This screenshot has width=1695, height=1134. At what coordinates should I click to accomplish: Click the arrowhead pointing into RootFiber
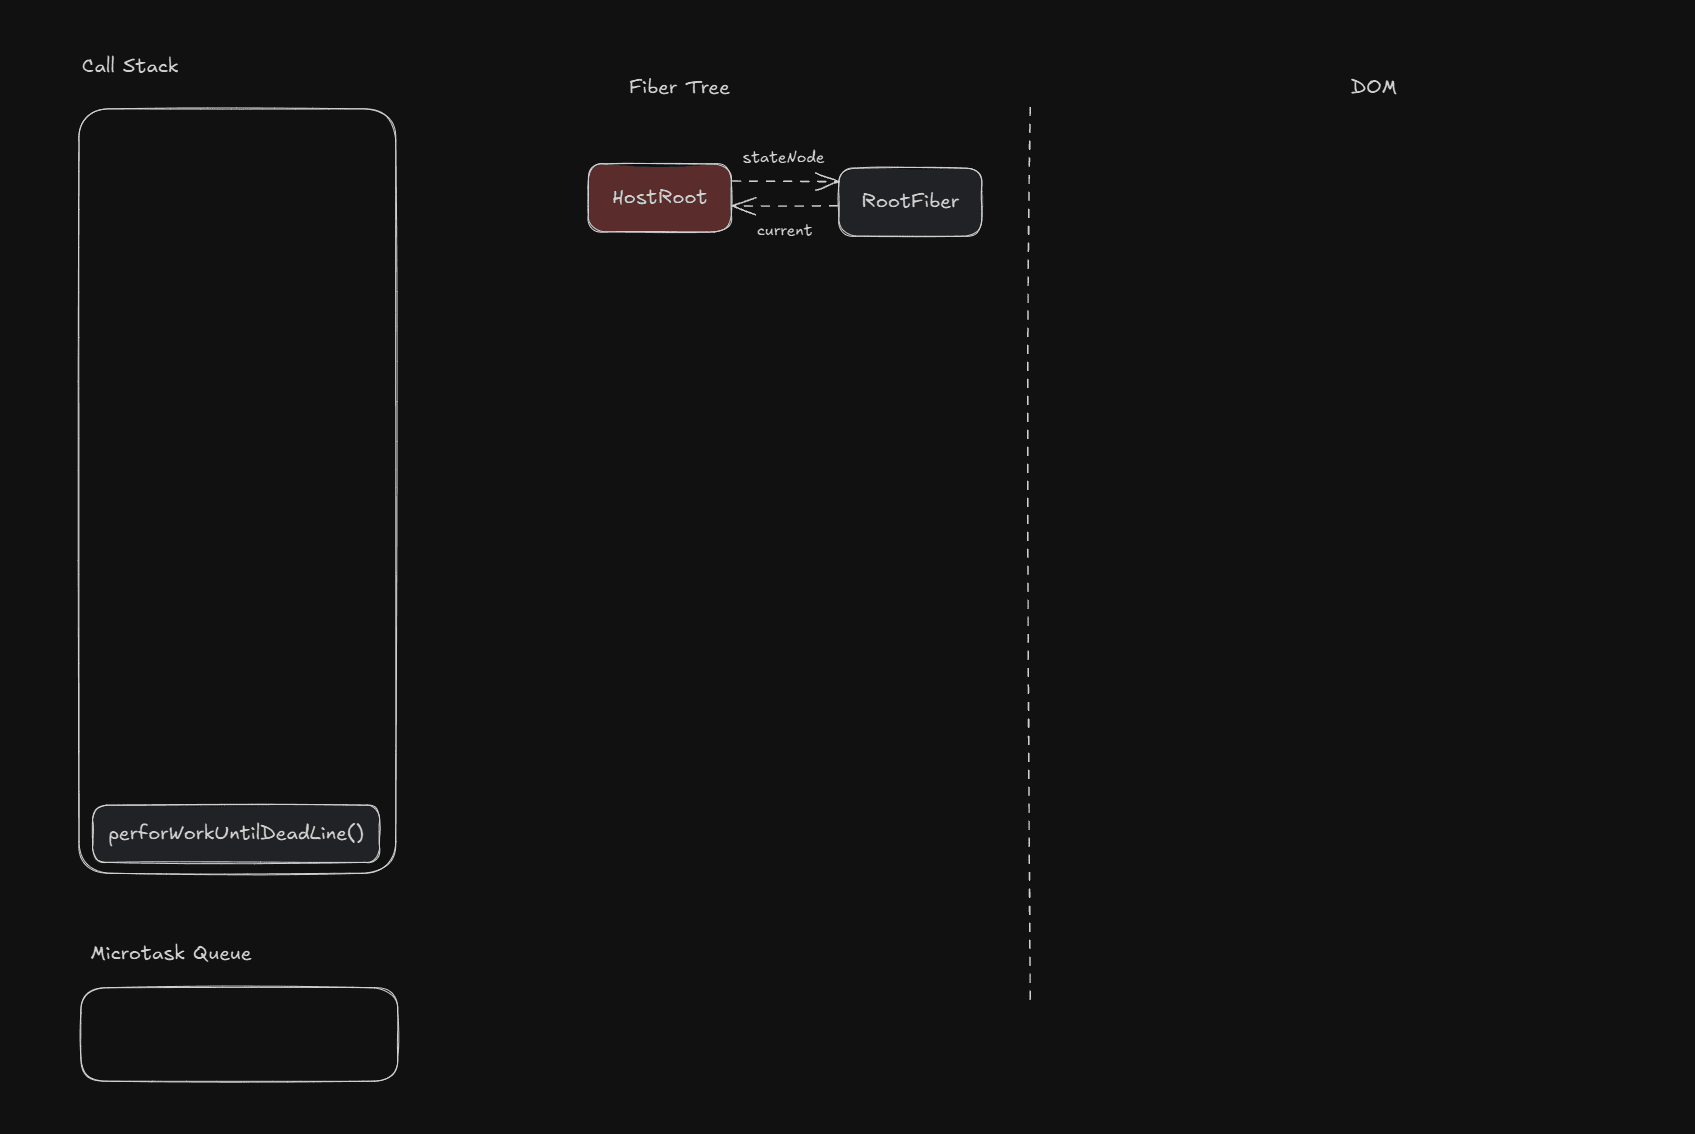tap(829, 182)
